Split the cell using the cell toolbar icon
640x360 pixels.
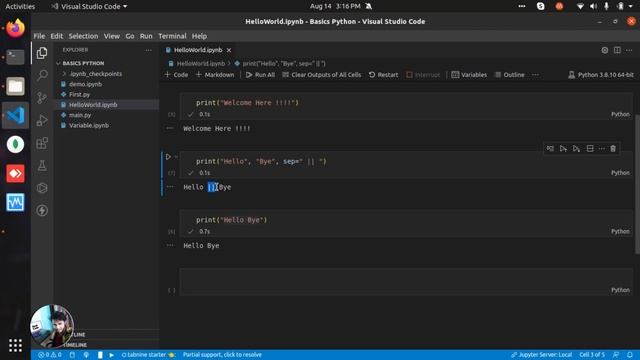pyautogui.click(x=590, y=149)
